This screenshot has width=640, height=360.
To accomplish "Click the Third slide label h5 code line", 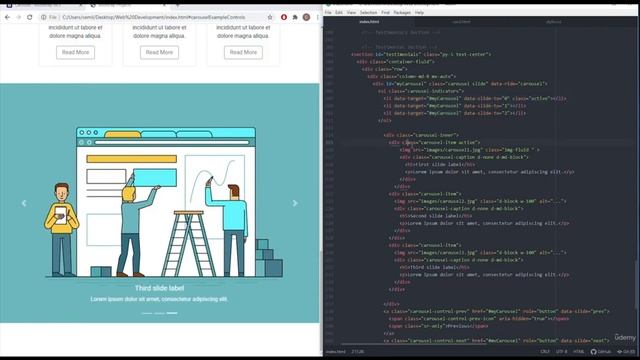I will [434, 267].
